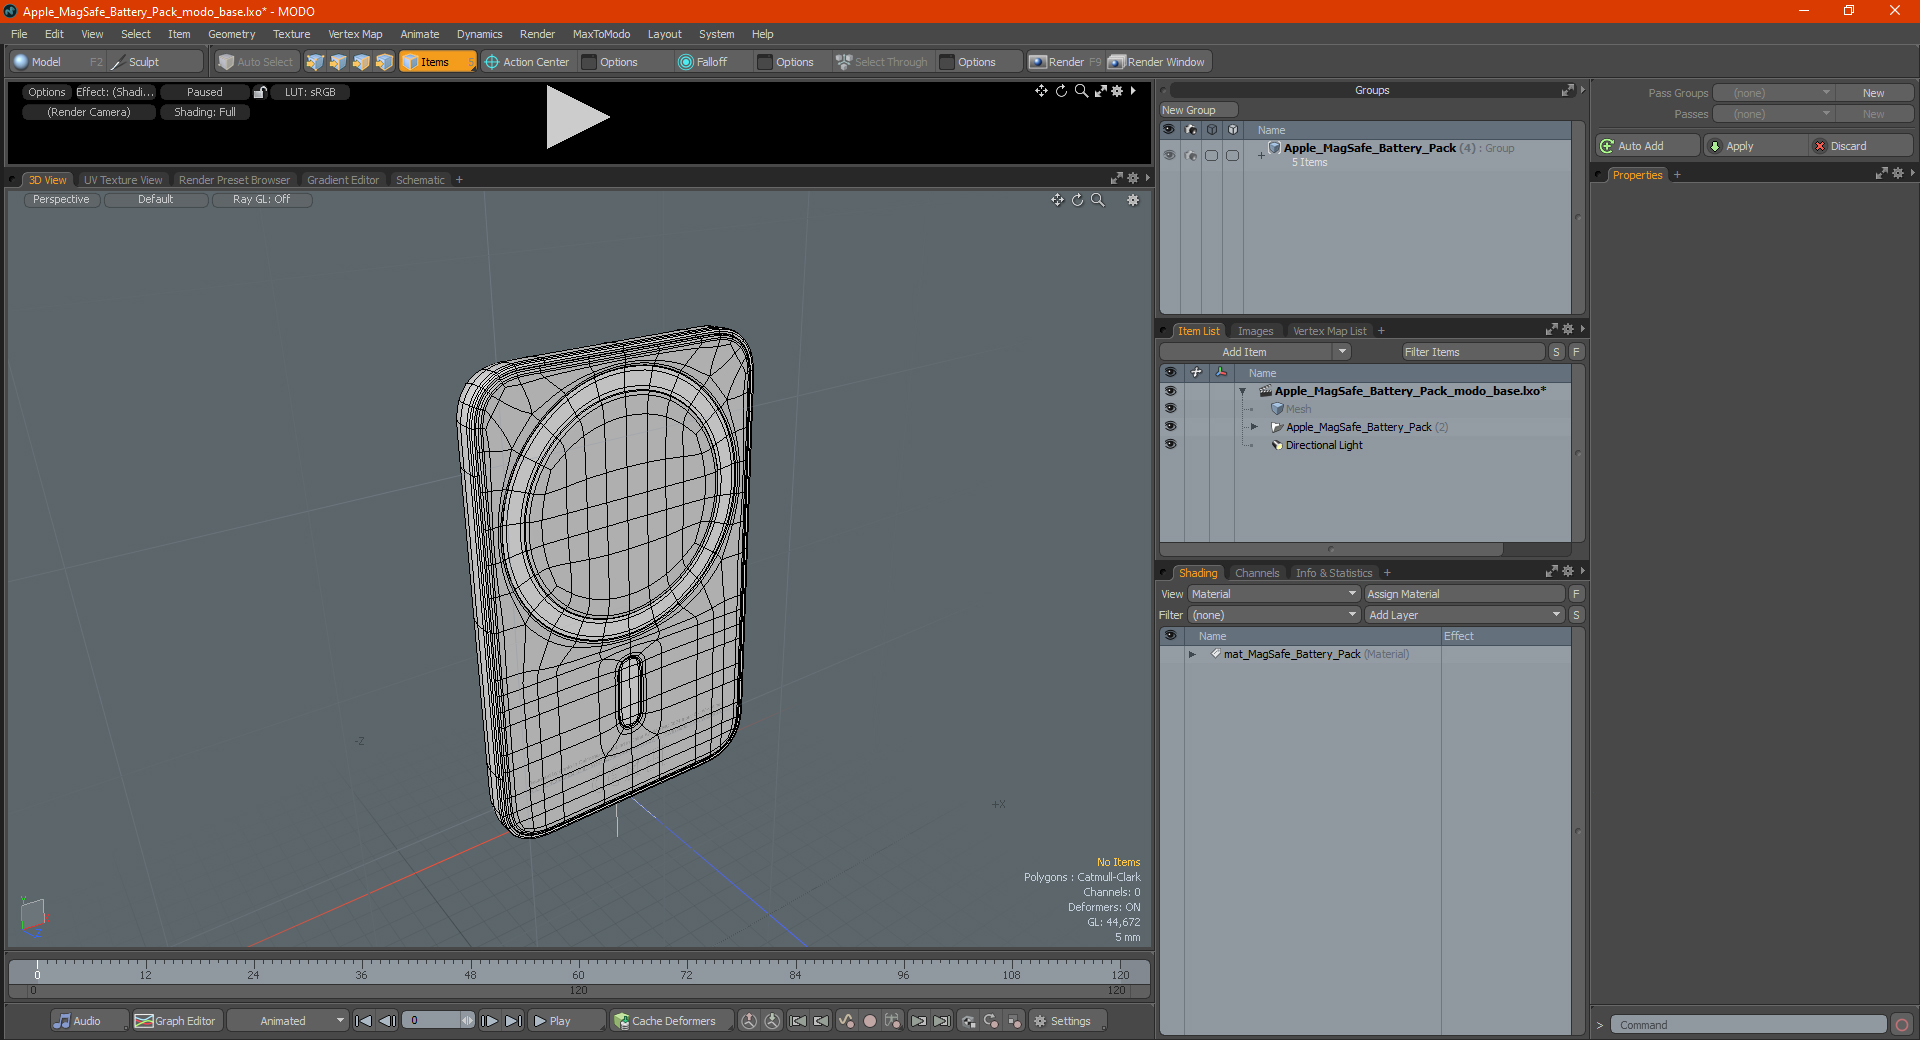Open Pass Groups (none) dropdown
Image resolution: width=1920 pixels, height=1040 pixels.
pos(1773,93)
